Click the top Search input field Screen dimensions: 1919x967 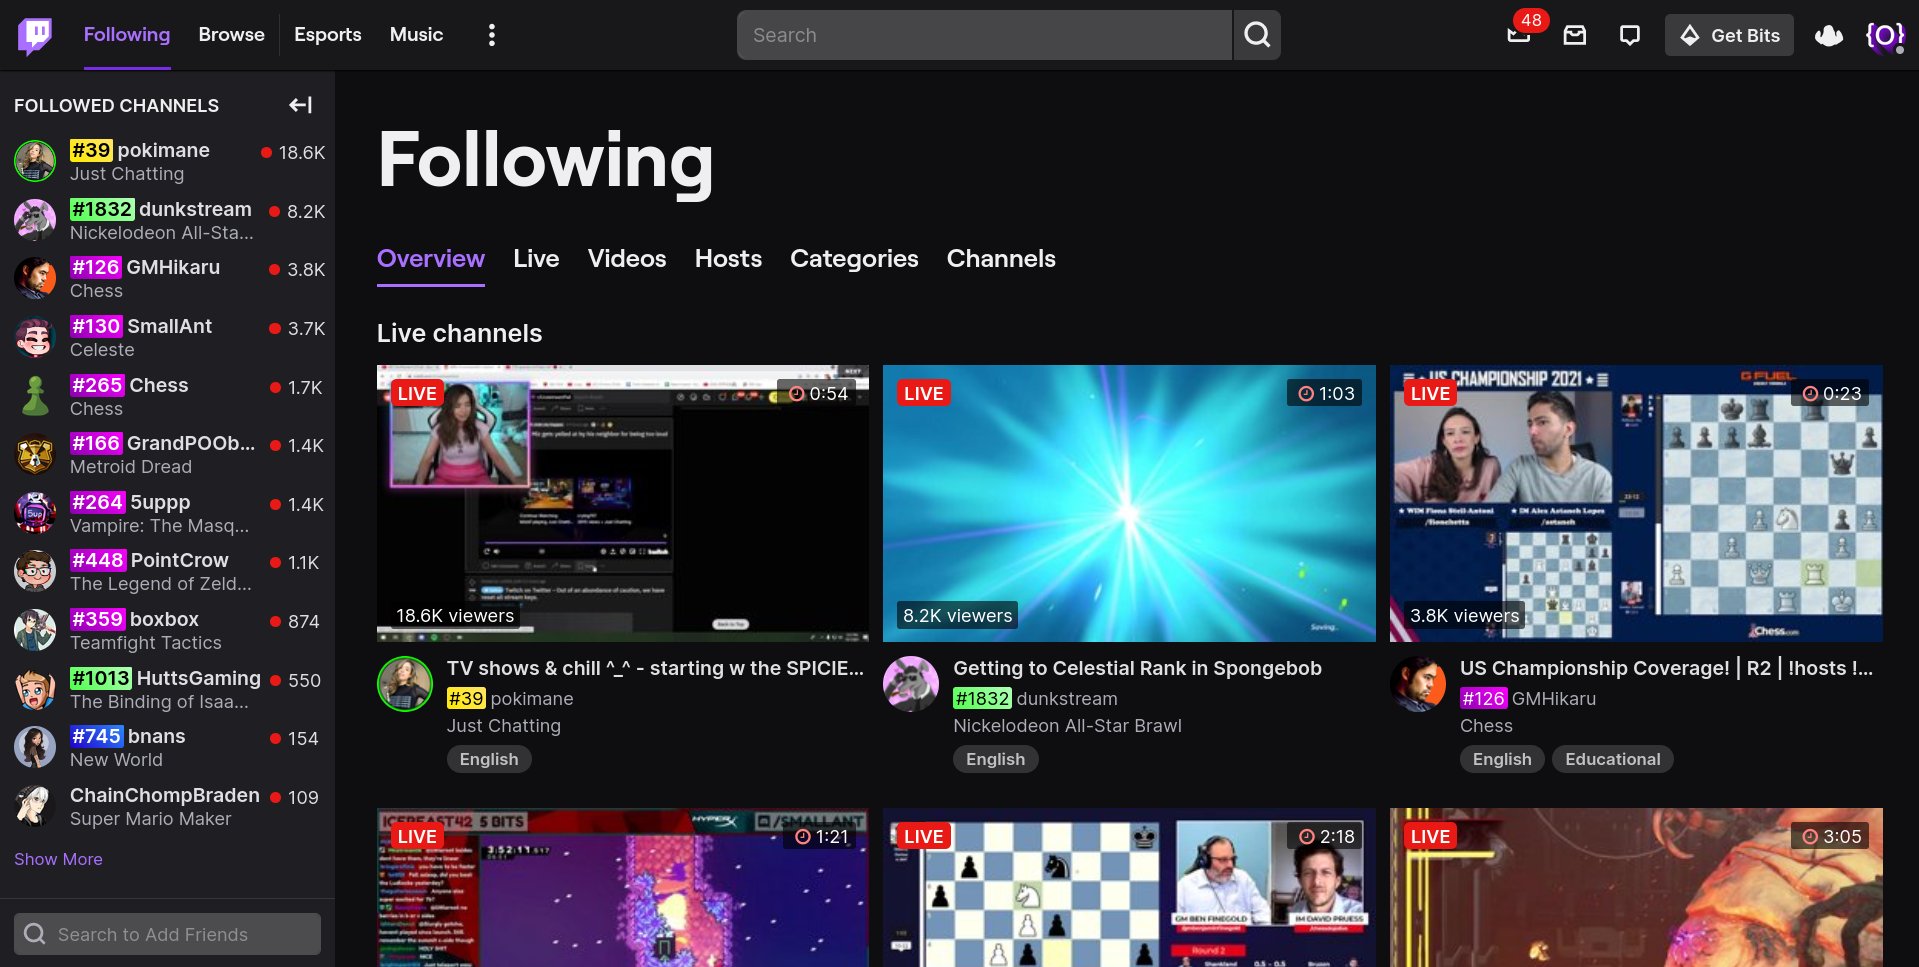(x=984, y=35)
